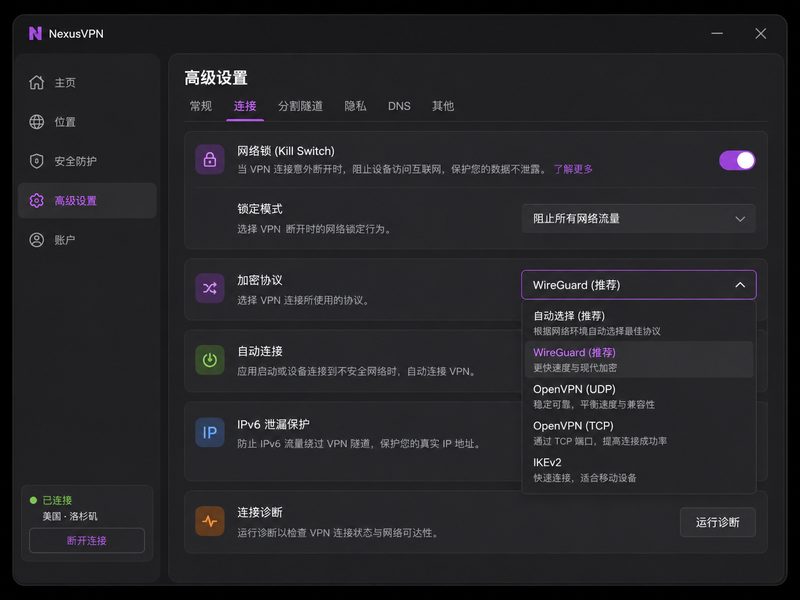Go to 安全防护 in the sidebar
The image size is (800, 600).
tap(87, 161)
